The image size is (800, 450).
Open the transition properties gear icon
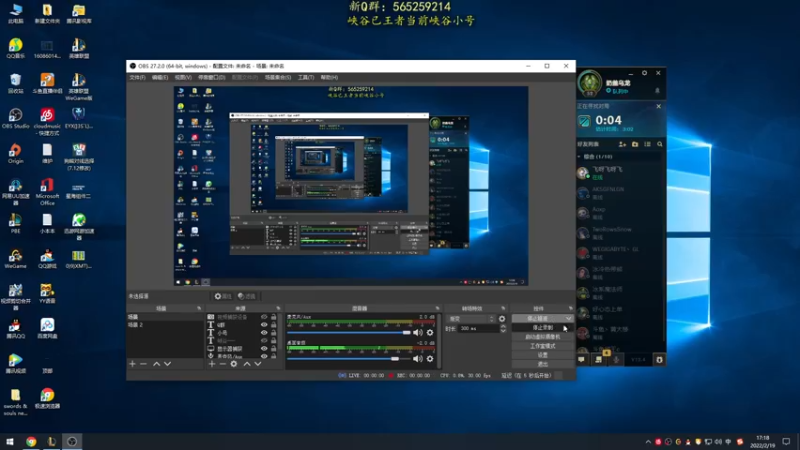(502, 319)
